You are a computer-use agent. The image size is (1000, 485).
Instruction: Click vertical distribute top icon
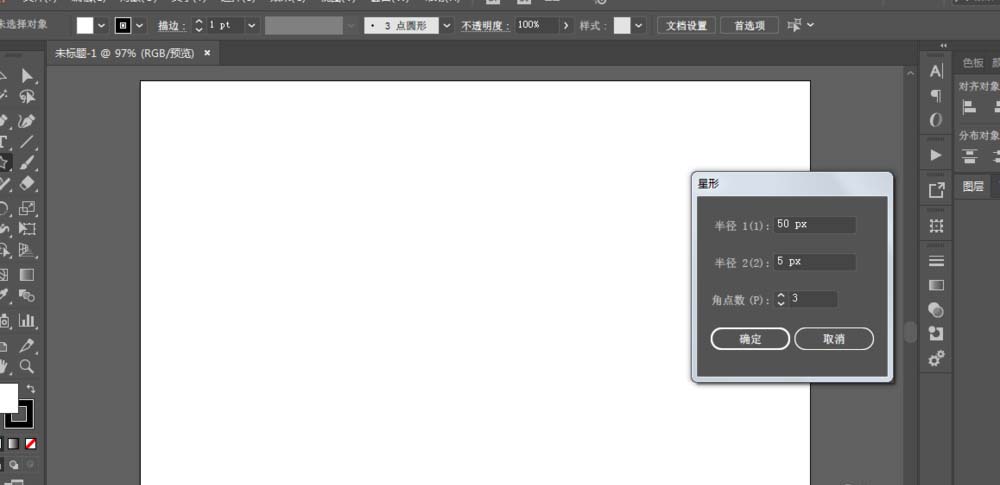[x=969, y=156]
